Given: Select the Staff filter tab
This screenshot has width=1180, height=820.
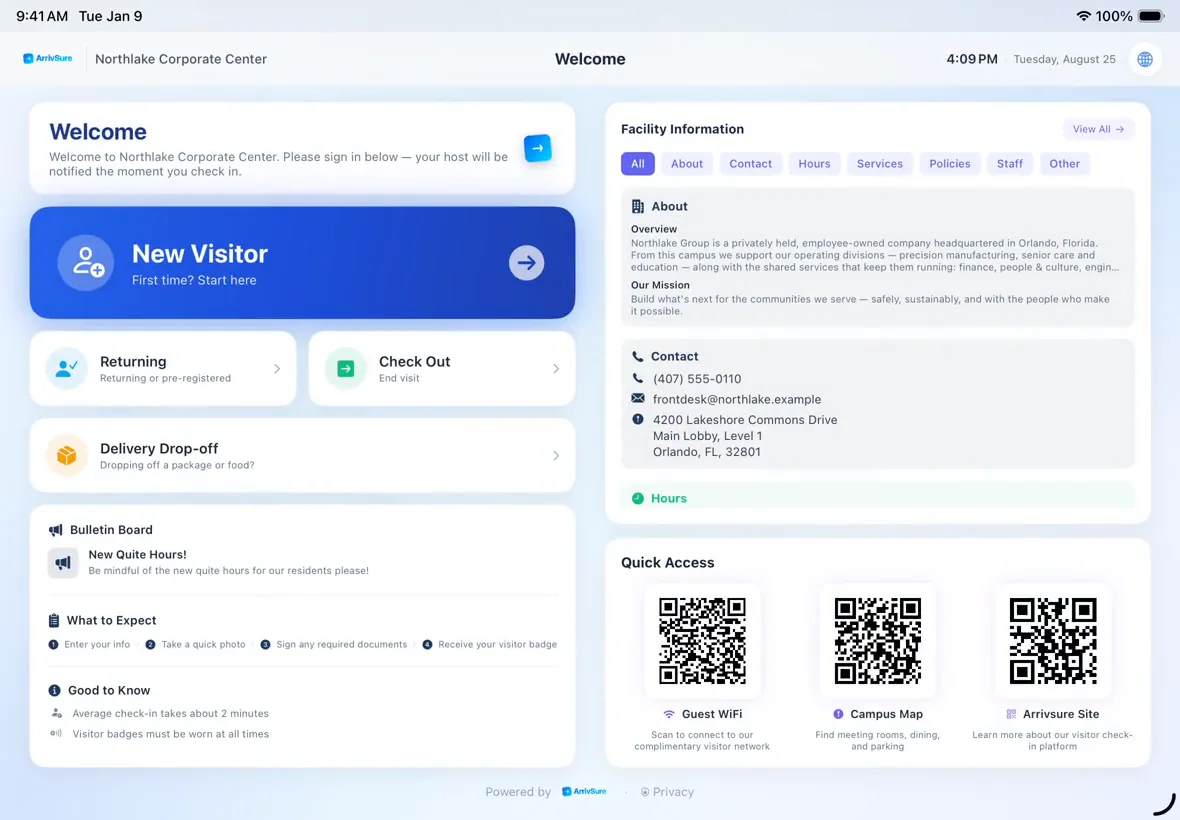Looking at the screenshot, I should 1010,163.
